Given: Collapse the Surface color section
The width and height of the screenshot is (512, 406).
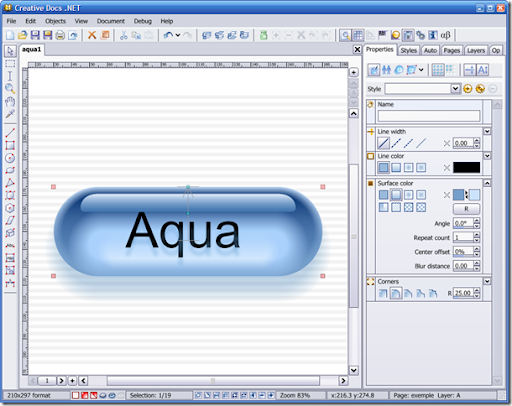Looking at the screenshot, I should coord(487,183).
